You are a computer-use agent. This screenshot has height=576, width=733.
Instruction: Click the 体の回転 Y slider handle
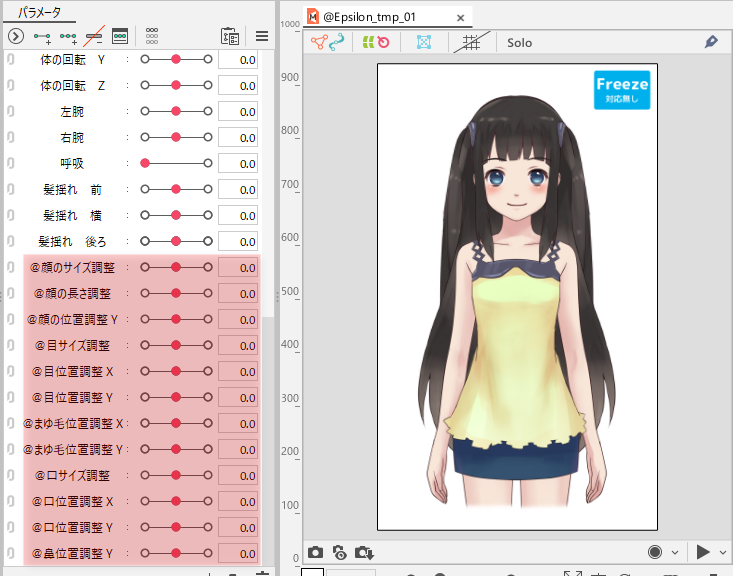click(x=176, y=59)
